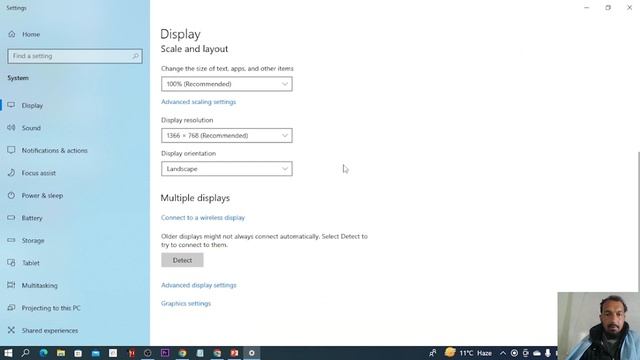Open PowerPoint from taskbar
Screen dimensions: 640x360
(x=234, y=353)
